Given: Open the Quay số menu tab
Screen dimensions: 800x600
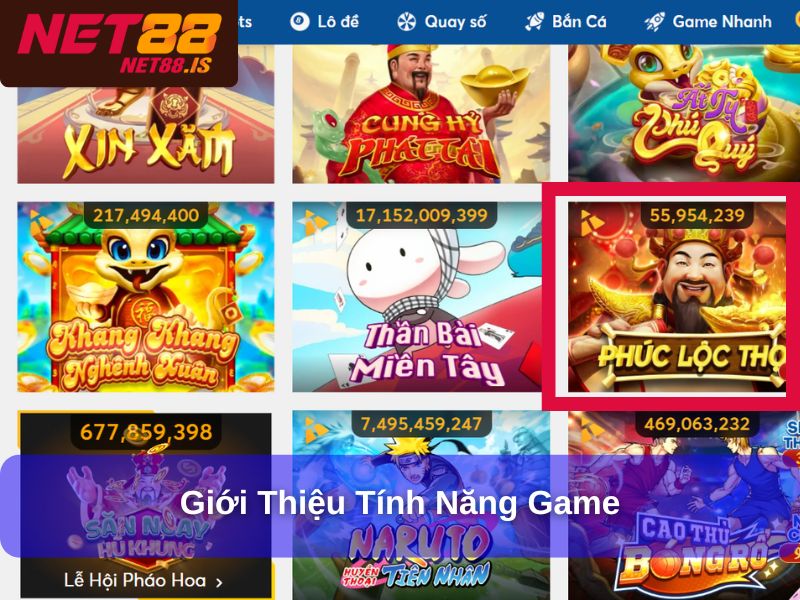Looking at the screenshot, I should pos(442,22).
